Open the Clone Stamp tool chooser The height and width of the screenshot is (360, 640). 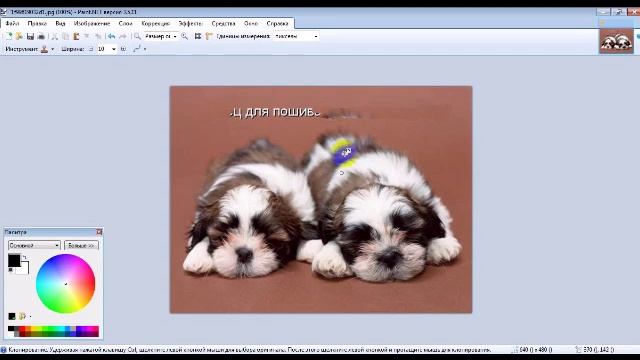pos(47,49)
